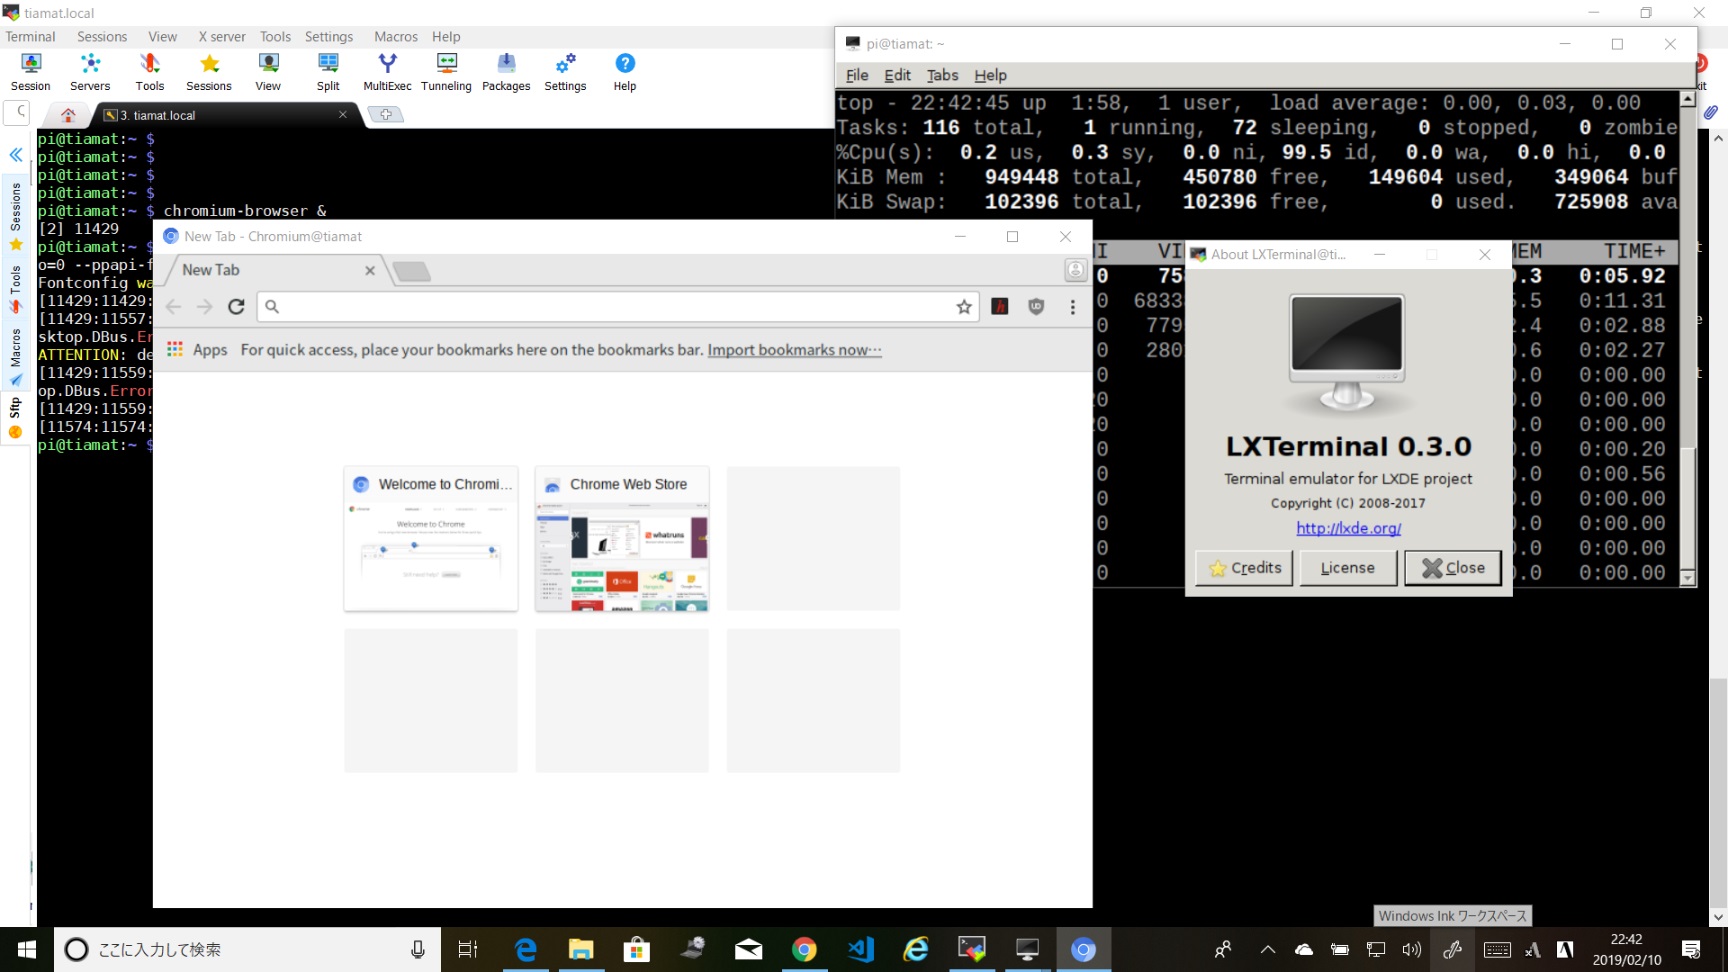Screen dimensions: 1728x972
Task: Close the New Tab in Chromium
Action: 370,270
